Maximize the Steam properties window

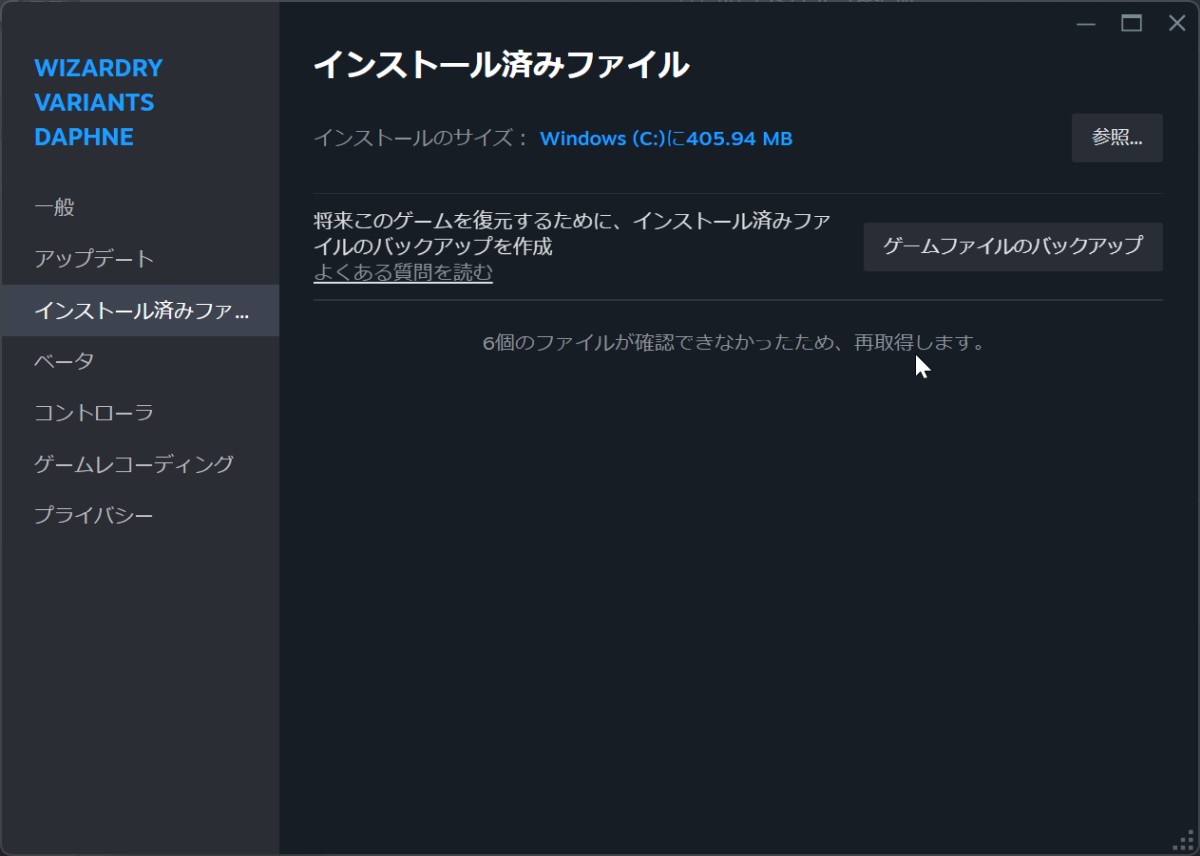pyautogui.click(x=1133, y=22)
